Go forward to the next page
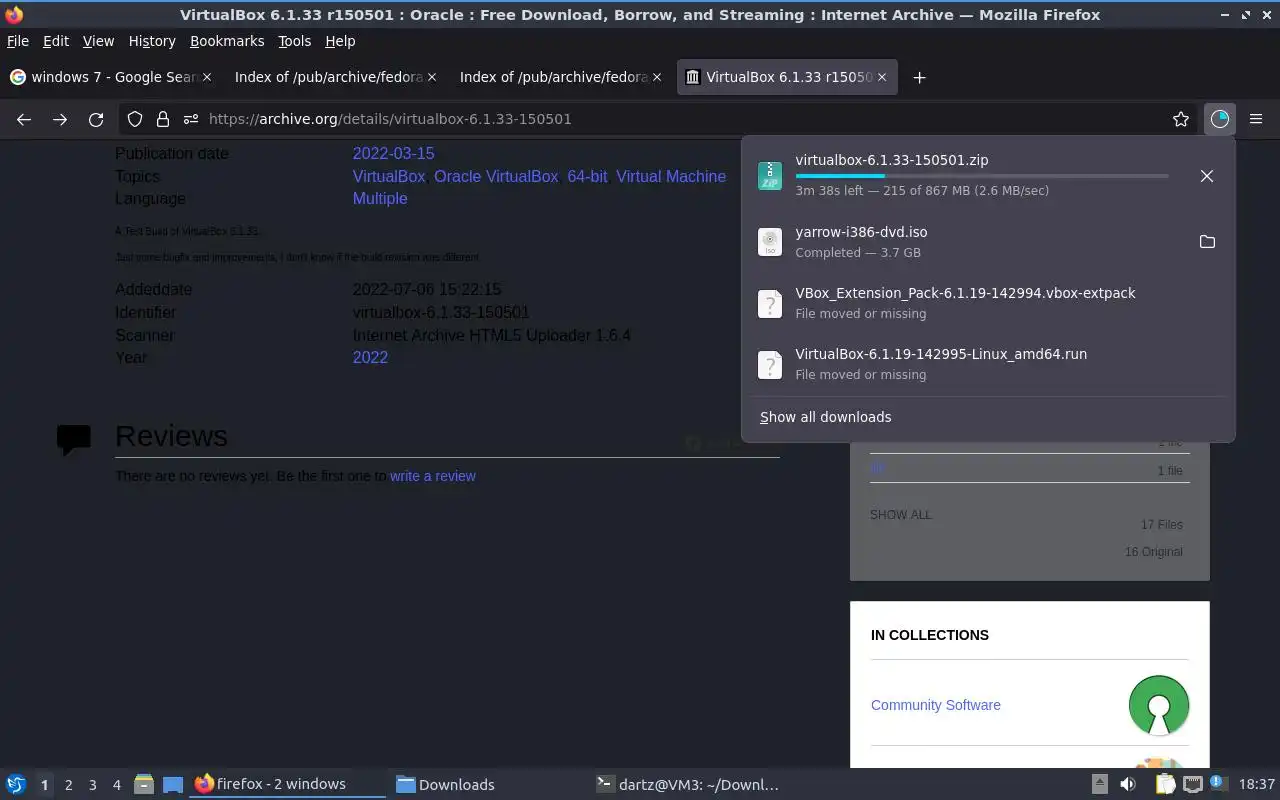 [60, 119]
